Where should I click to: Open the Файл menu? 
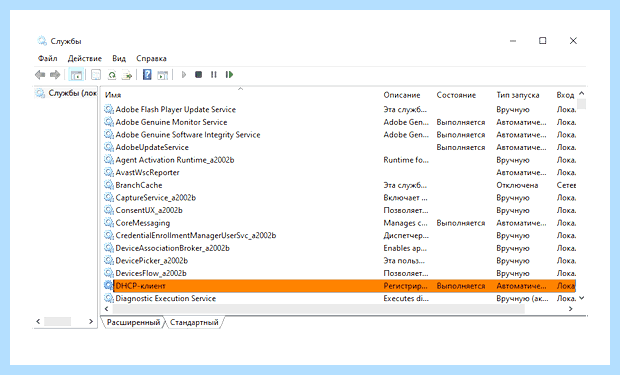click(47, 59)
